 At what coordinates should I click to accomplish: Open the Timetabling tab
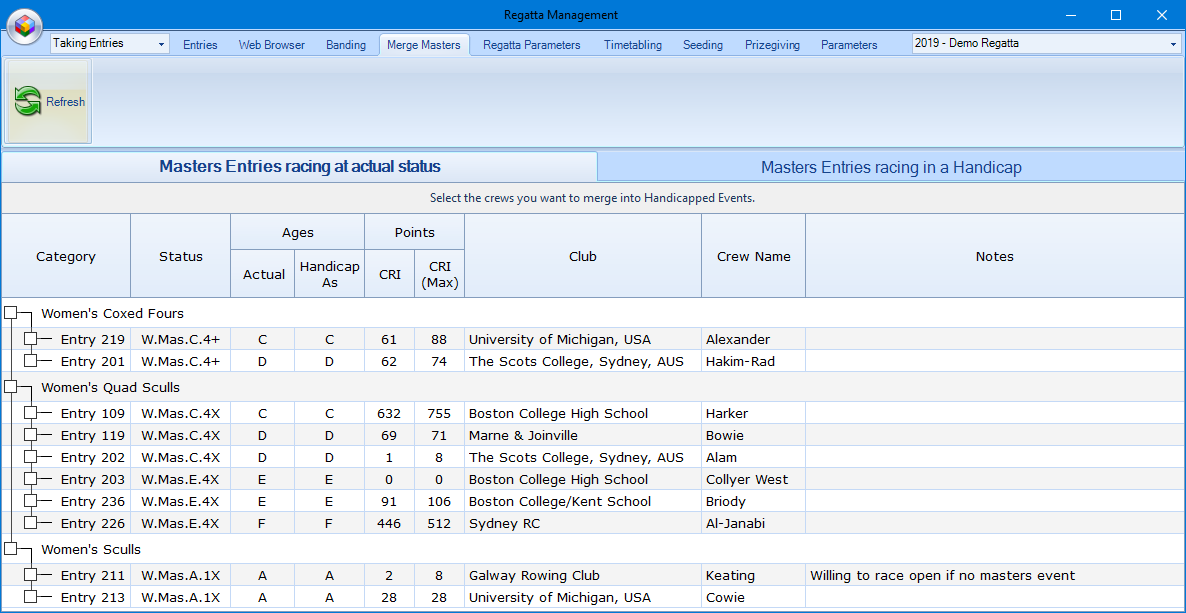pos(632,44)
